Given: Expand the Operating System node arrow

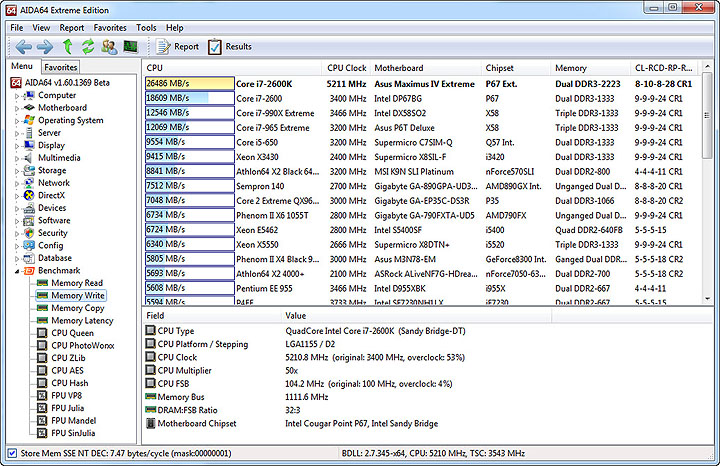Looking at the screenshot, I should [17, 121].
